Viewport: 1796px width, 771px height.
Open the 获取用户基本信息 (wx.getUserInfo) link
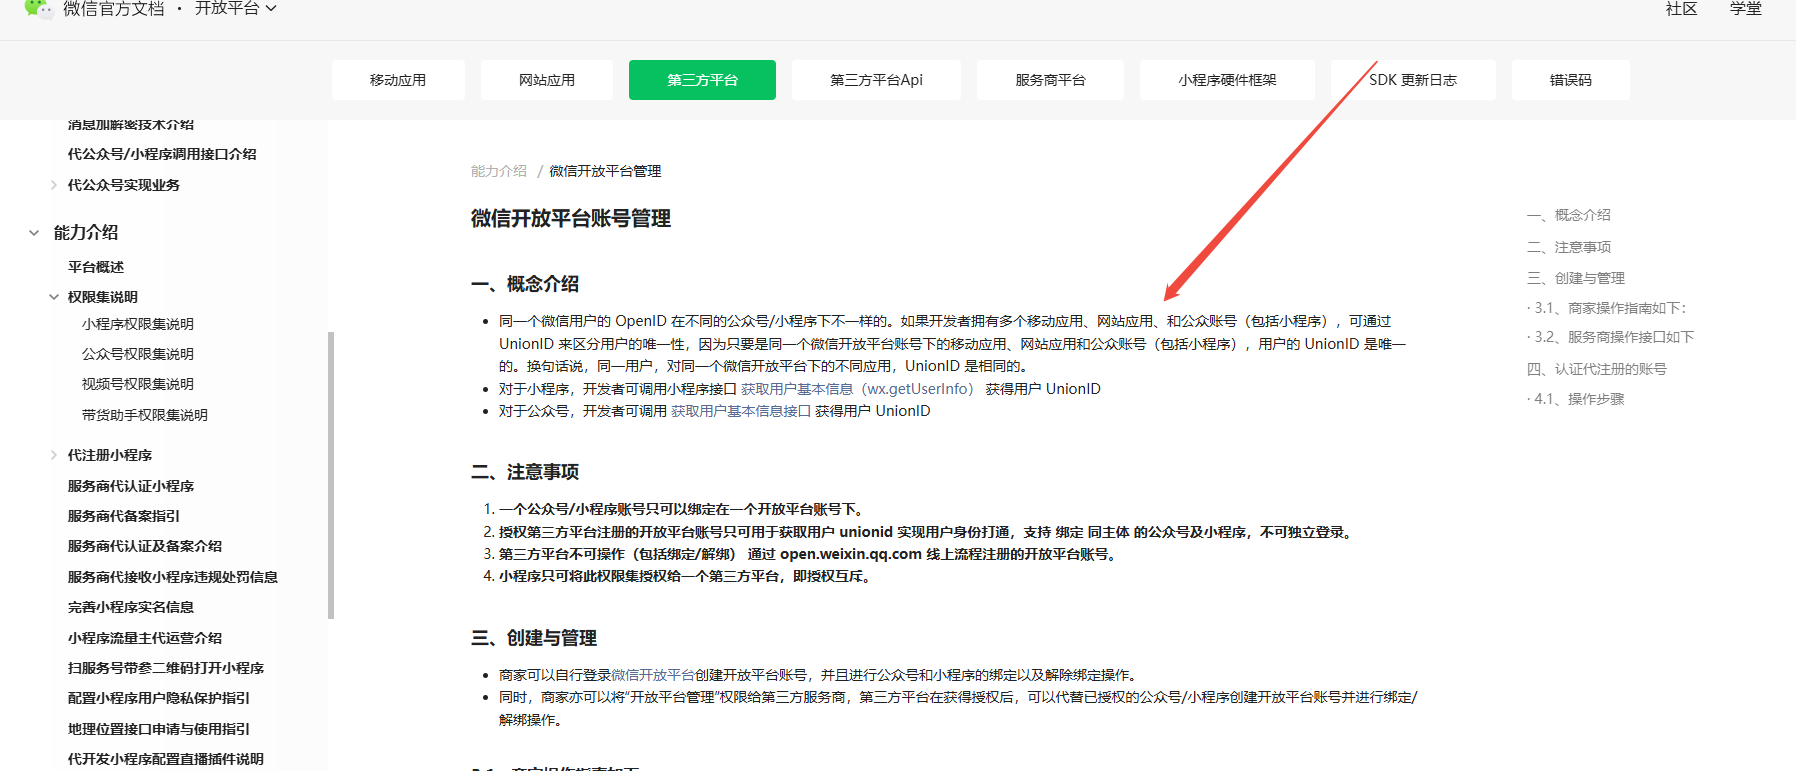[x=857, y=389]
